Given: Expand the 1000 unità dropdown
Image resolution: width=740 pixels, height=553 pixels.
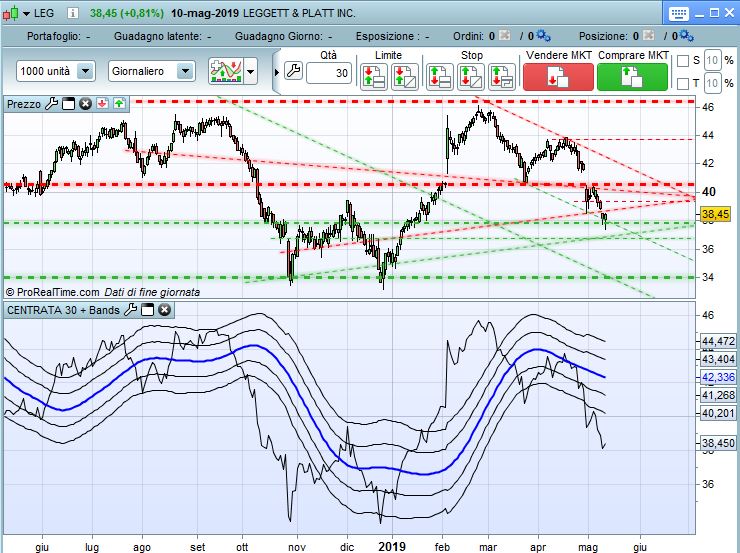Looking at the screenshot, I should [85, 71].
